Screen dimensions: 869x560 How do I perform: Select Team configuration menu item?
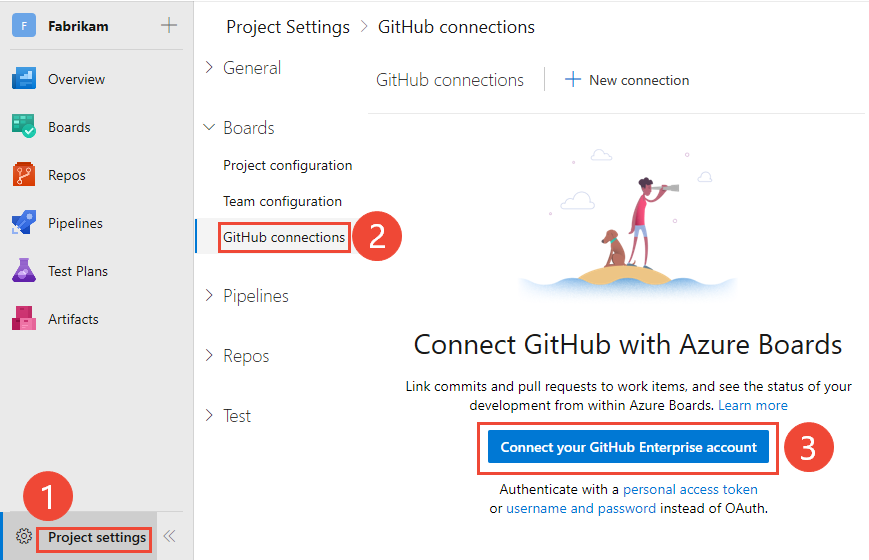point(282,201)
